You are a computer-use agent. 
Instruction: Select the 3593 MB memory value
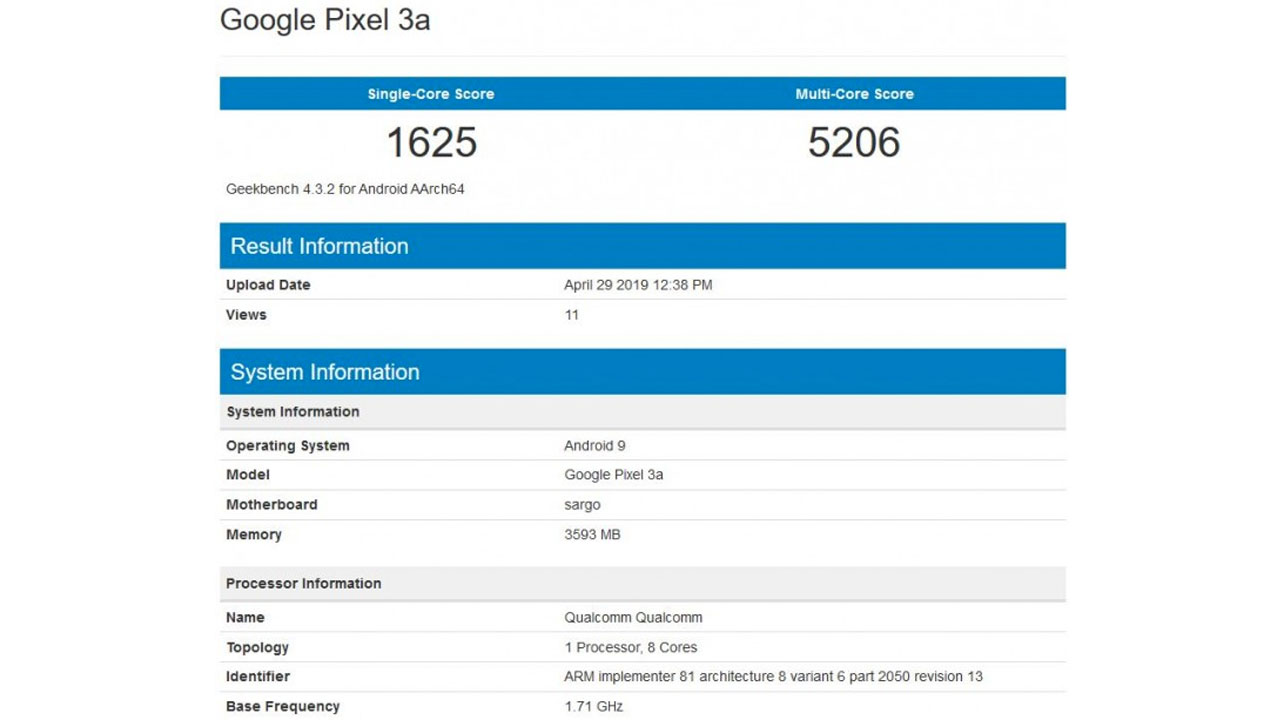592,535
